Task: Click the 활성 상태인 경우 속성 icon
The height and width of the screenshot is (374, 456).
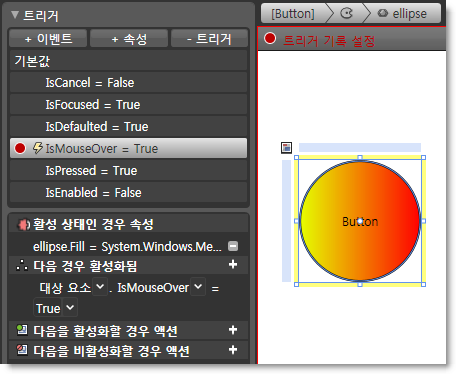Action: (x=23, y=225)
